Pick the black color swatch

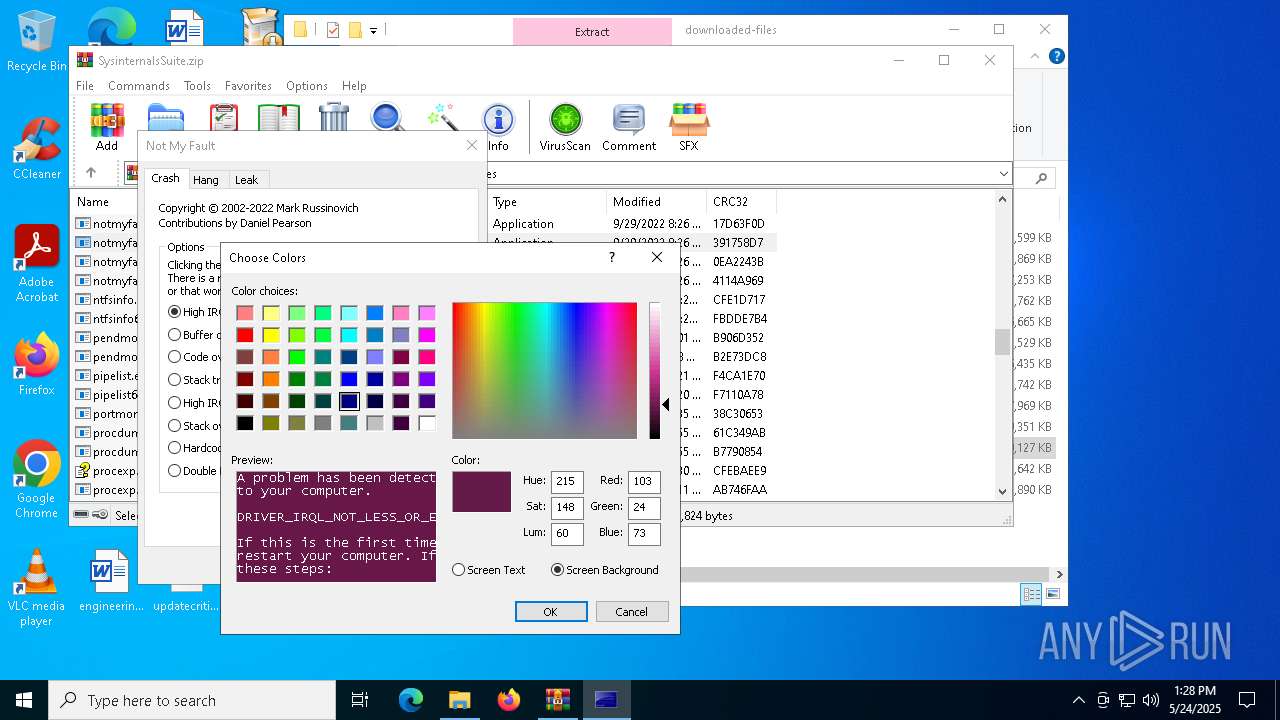[x=245, y=423]
